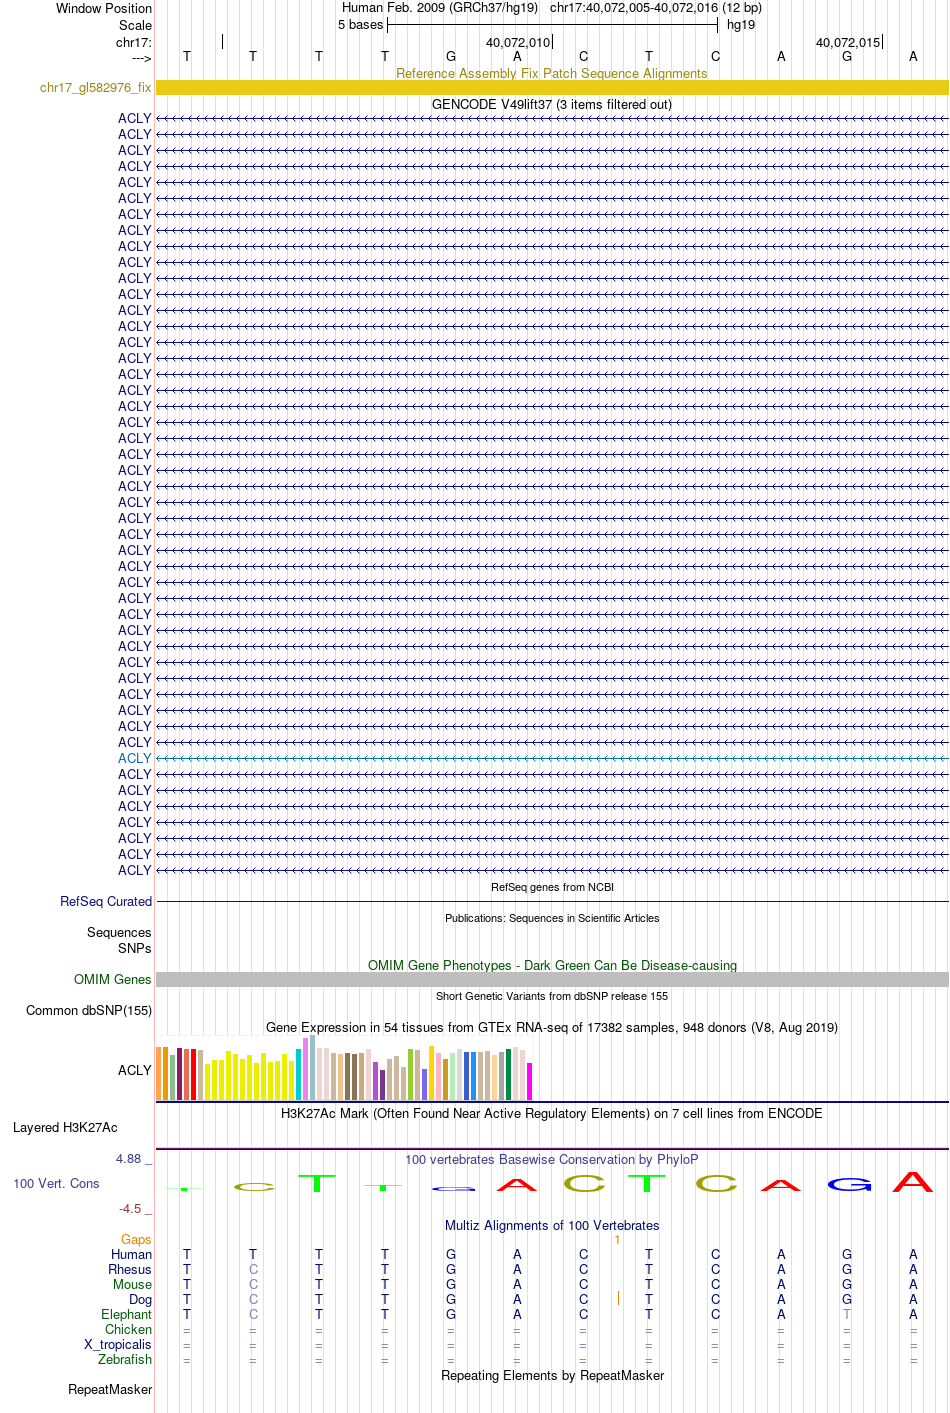This screenshot has height=1413, width=950.
Task: Click the 40,072,010 ruler position
Action: (518, 42)
